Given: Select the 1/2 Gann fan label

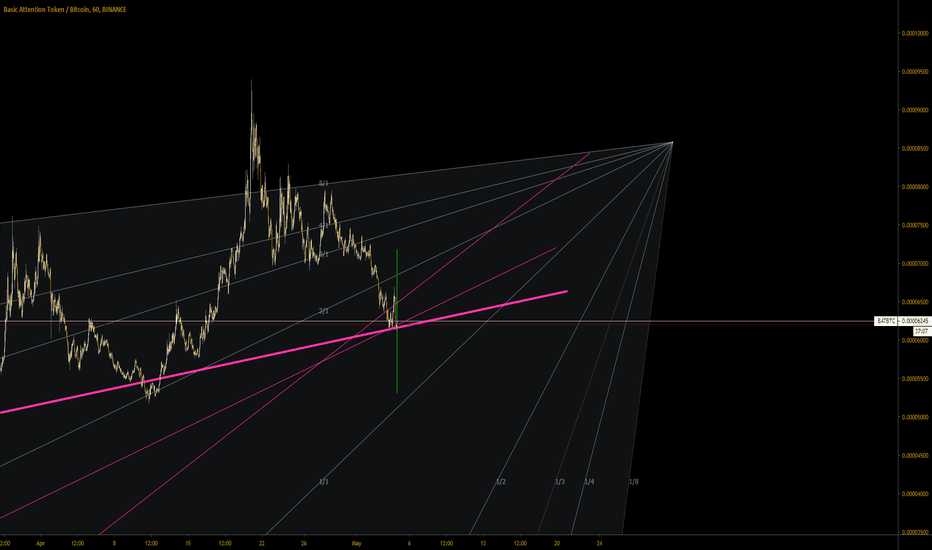Looking at the screenshot, I should pyautogui.click(x=501, y=482).
